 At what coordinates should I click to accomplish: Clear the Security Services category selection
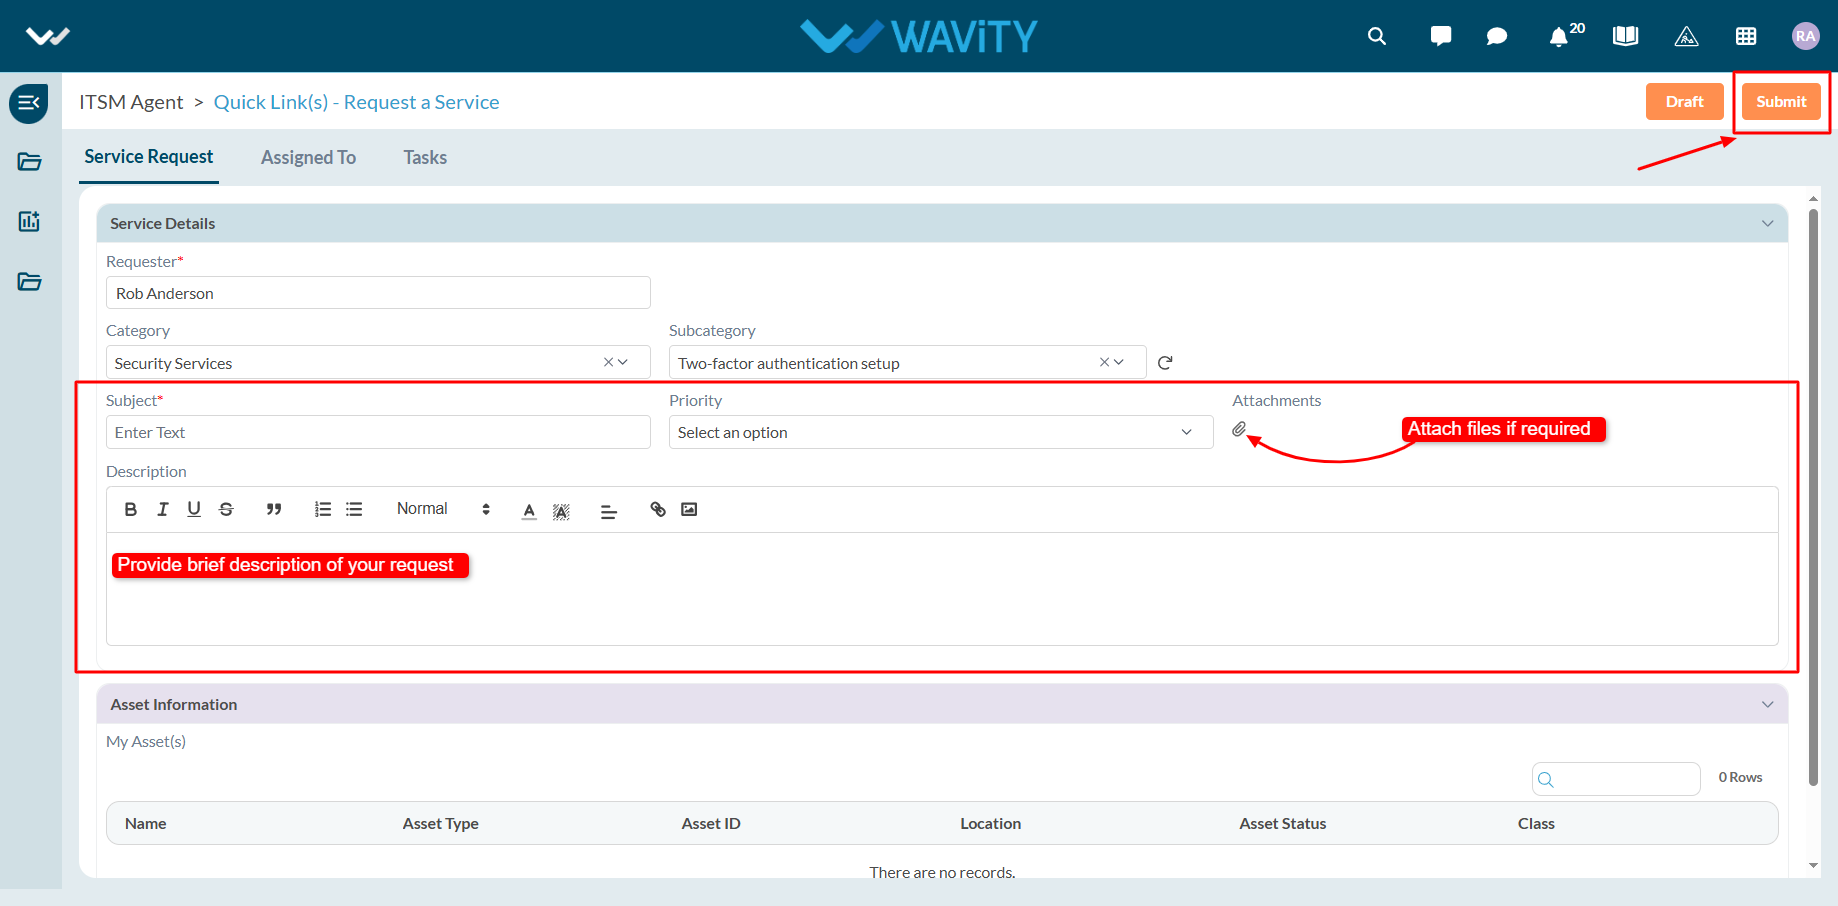[x=608, y=362]
